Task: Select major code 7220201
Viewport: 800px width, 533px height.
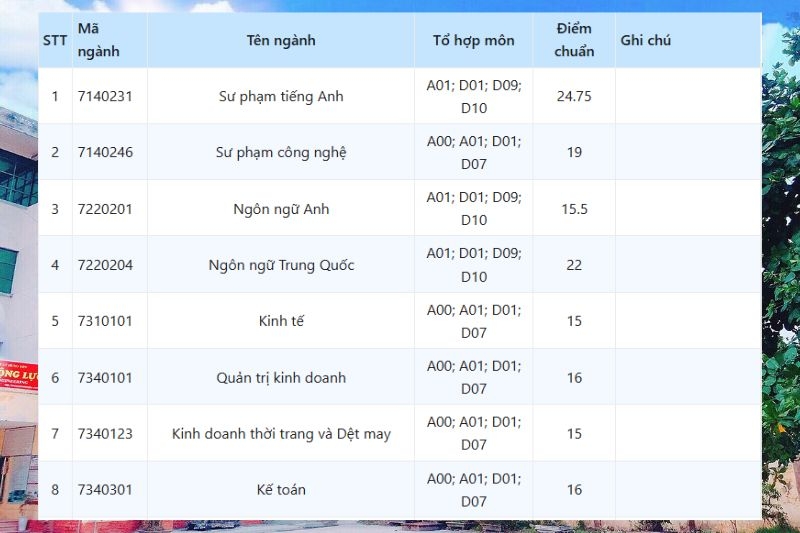Action: pyautogui.click(x=105, y=209)
